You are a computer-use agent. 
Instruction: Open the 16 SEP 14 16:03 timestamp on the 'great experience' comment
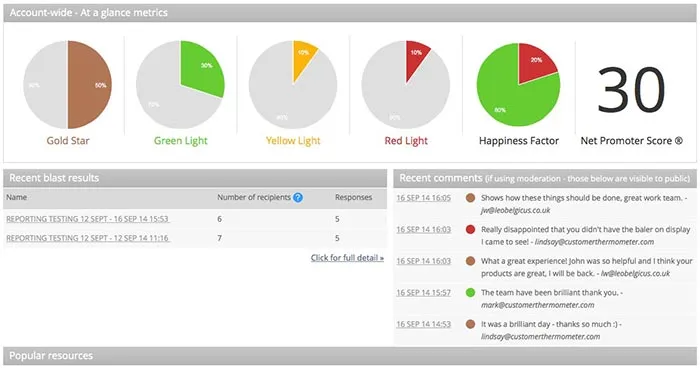424,261
